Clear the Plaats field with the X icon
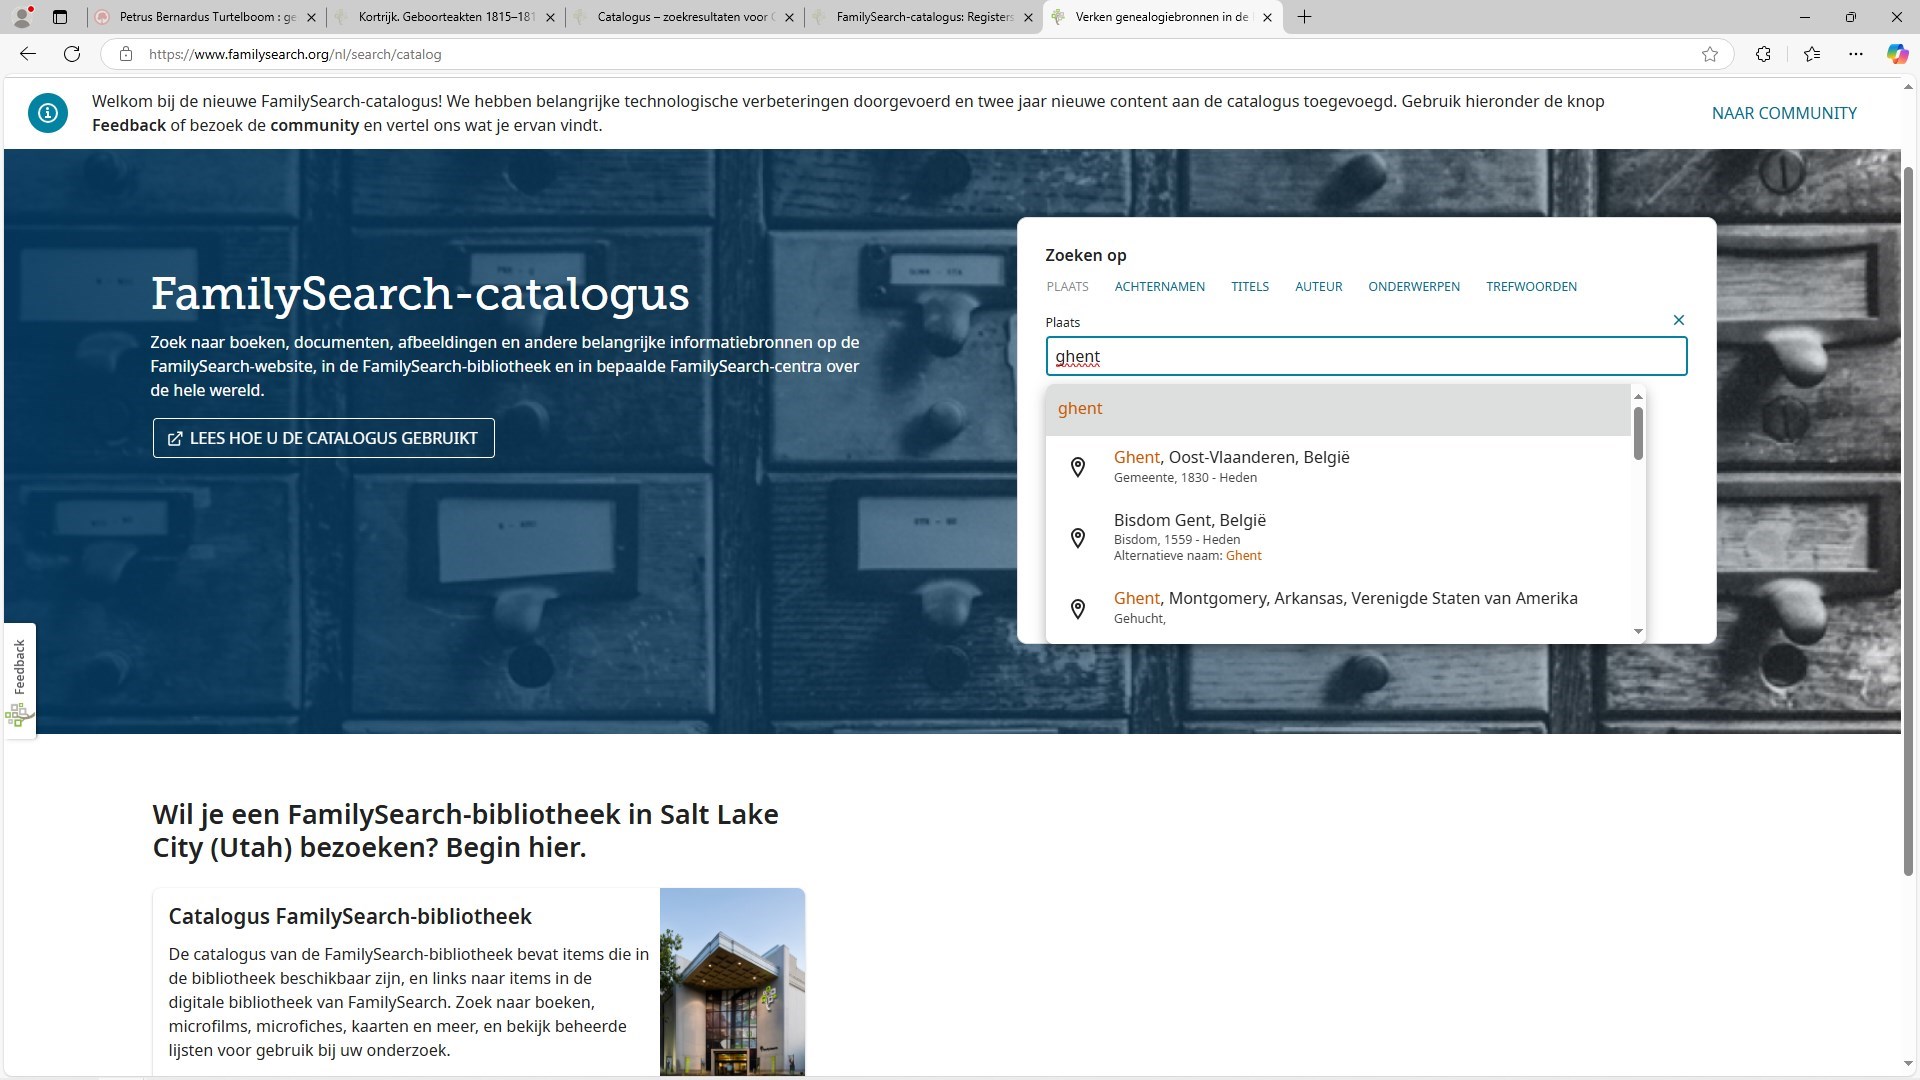Image resolution: width=1920 pixels, height=1080 pixels. tap(1679, 320)
